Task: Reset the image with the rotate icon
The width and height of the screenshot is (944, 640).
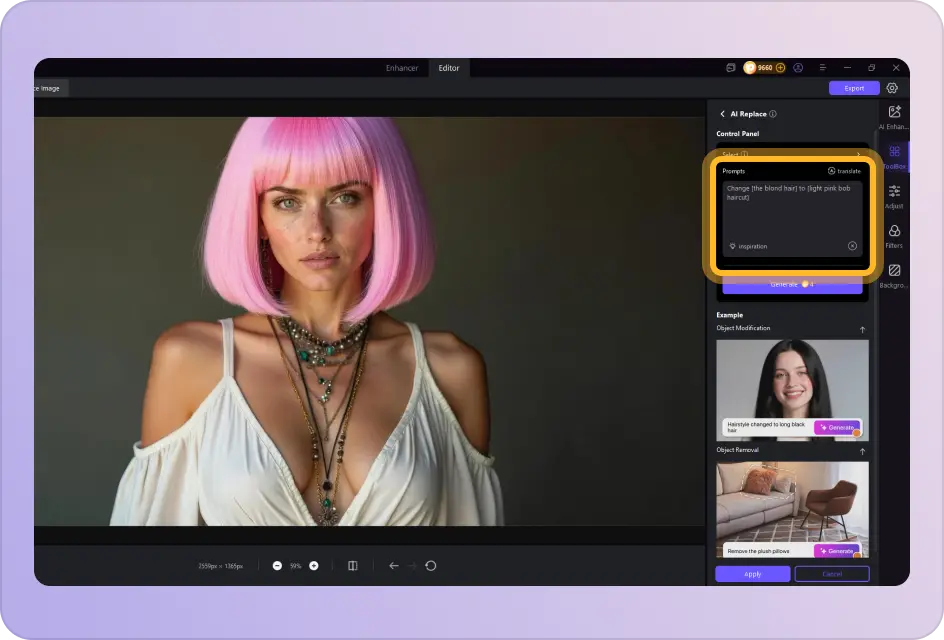Action: tap(430, 565)
